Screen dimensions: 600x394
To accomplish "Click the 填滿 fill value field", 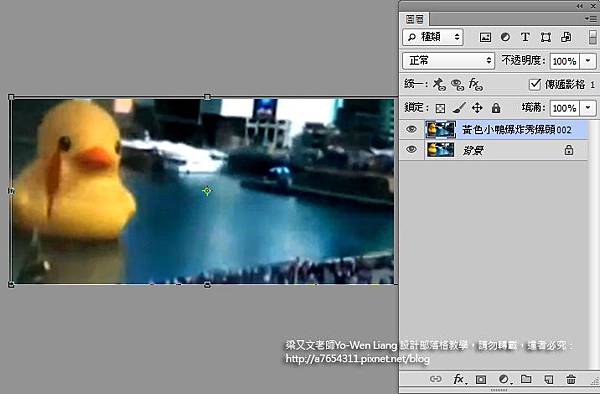I will (x=565, y=108).
